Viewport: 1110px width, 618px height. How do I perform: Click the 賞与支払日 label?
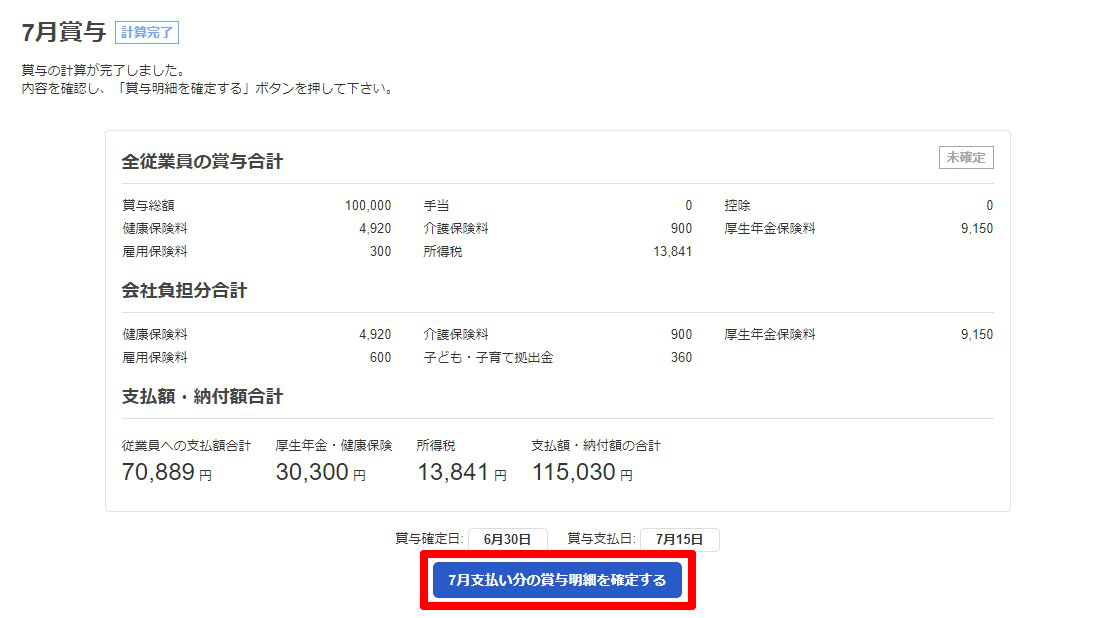pos(601,539)
